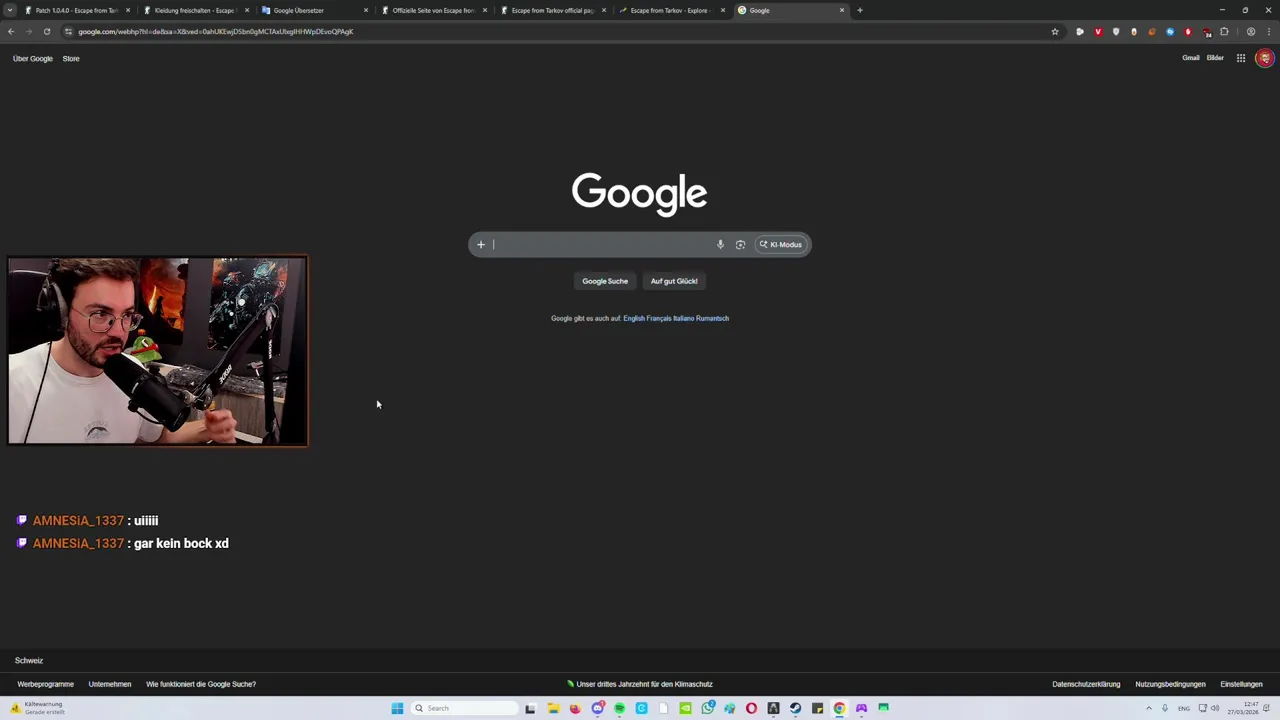Start voice search with the microphone icon
1280x720 pixels.
[720, 244]
